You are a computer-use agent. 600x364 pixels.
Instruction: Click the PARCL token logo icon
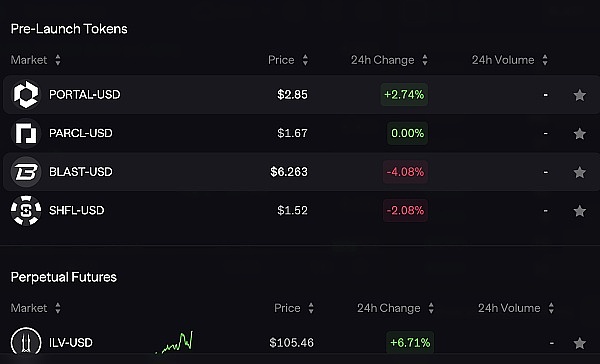coord(26,133)
